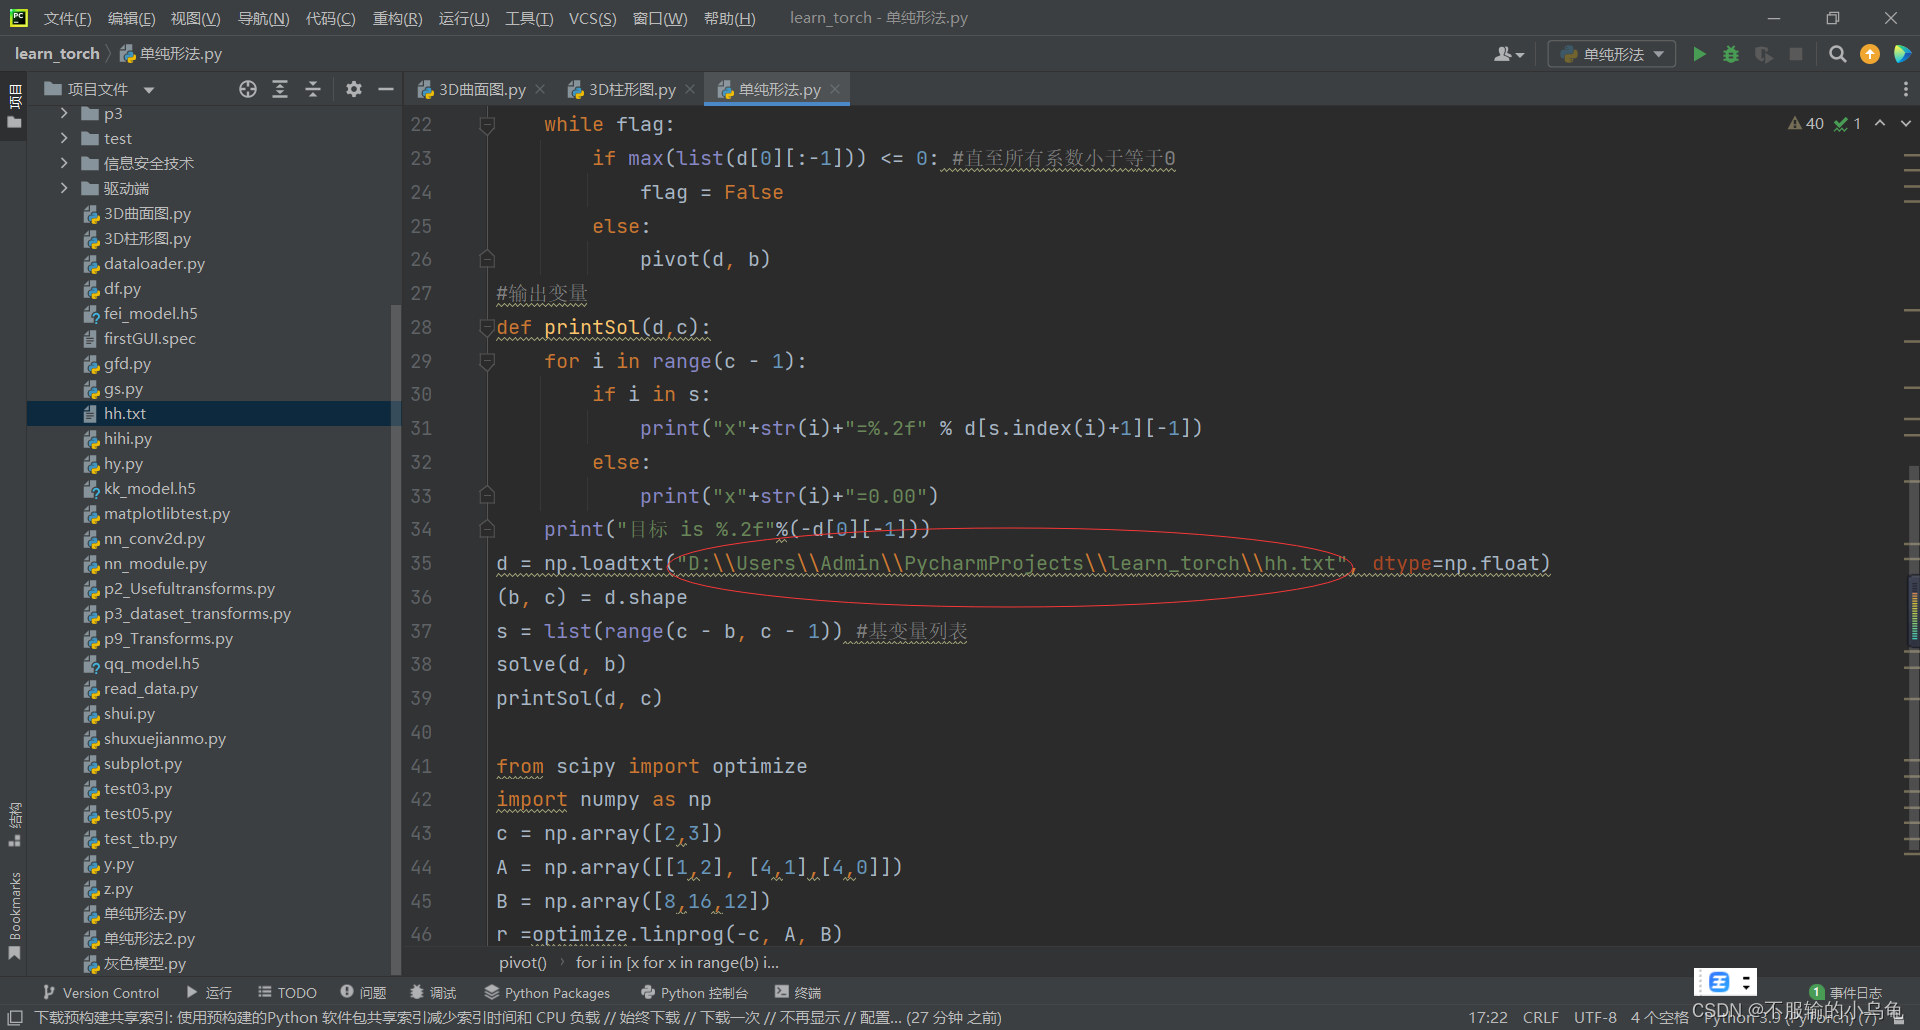Open the 运行 tool window in bottom bar
The height and width of the screenshot is (1030, 1920).
click(x=209, y=993)
